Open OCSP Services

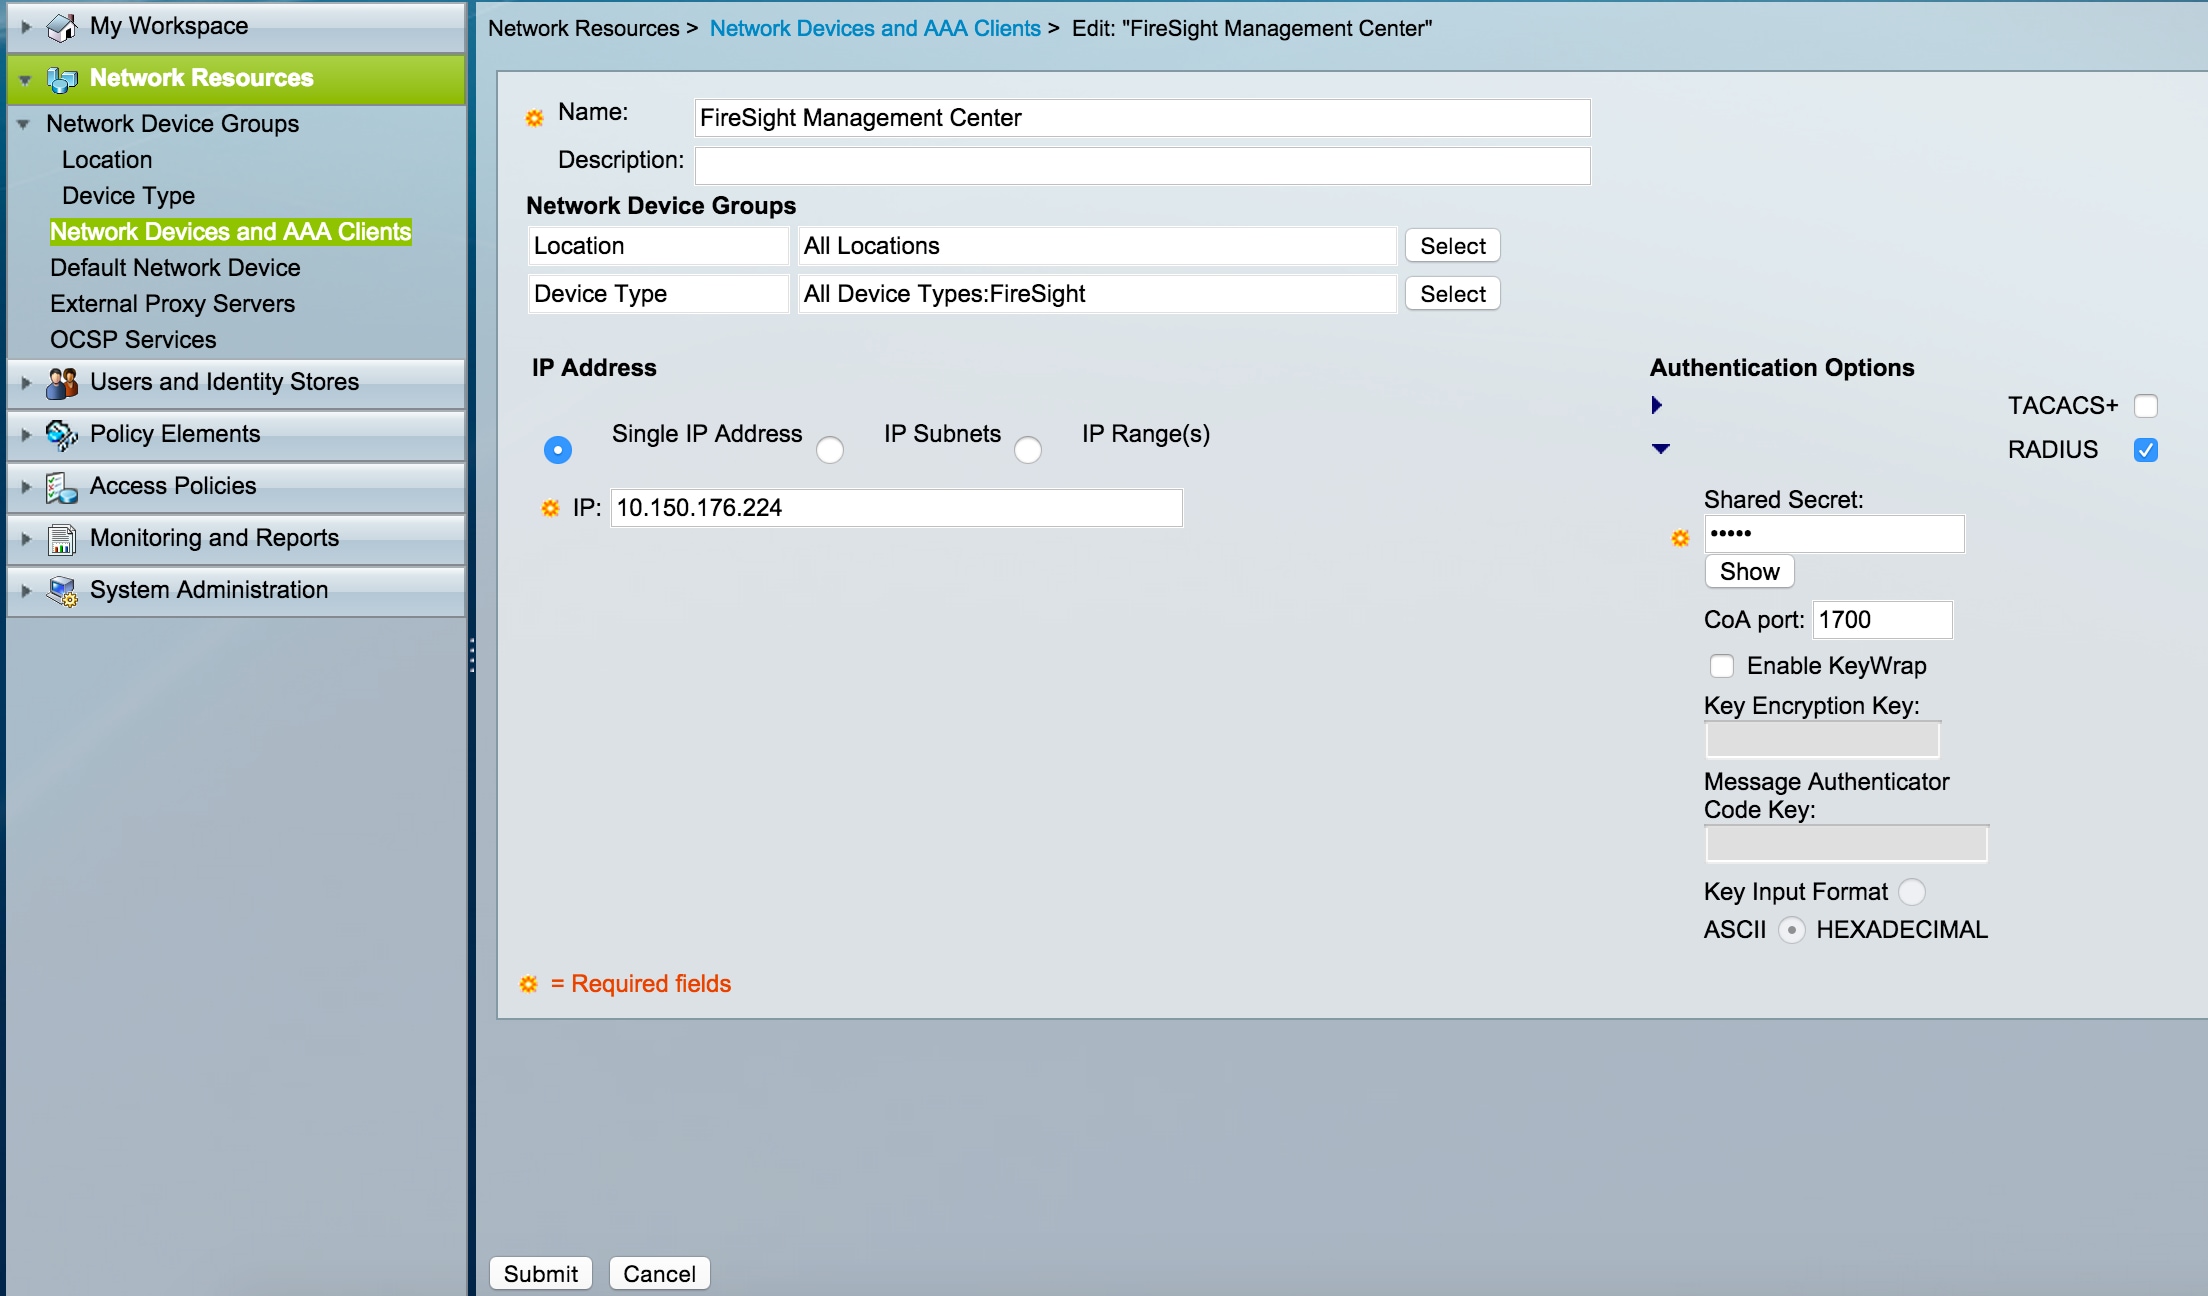[133, 340]
